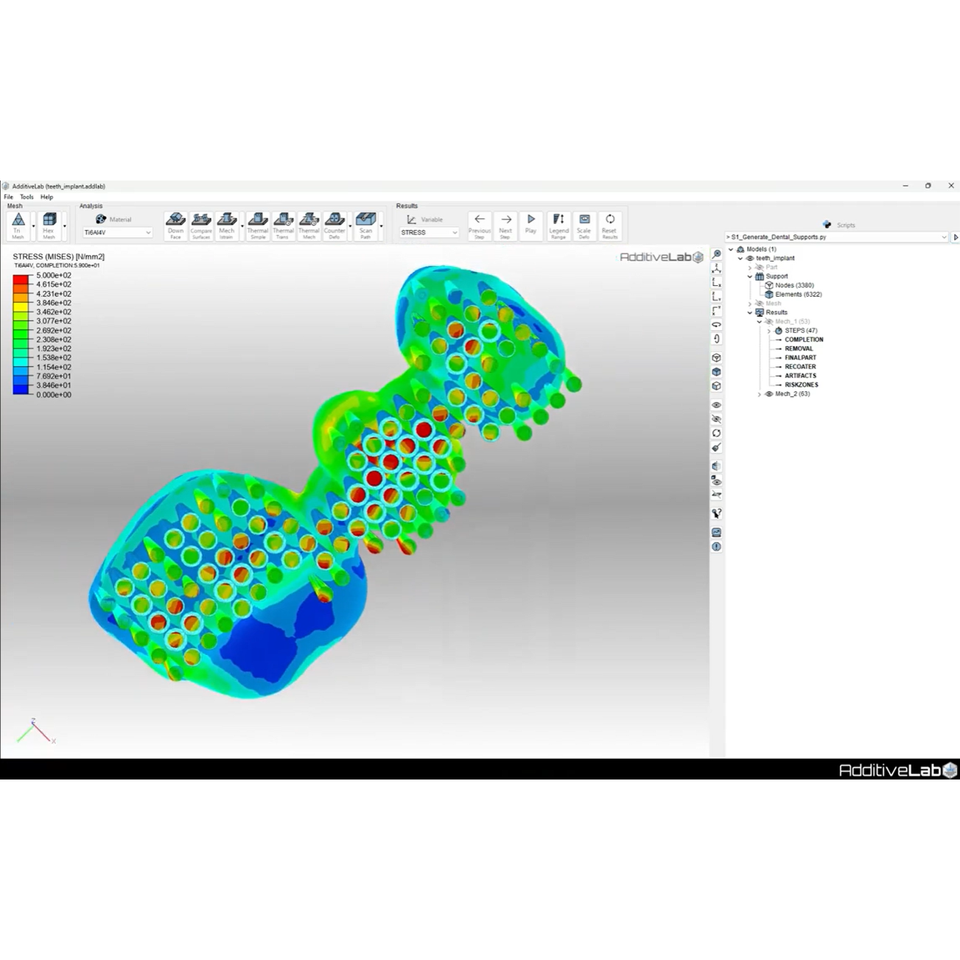Open the STRESS variable dropdown

pos(429,233)
